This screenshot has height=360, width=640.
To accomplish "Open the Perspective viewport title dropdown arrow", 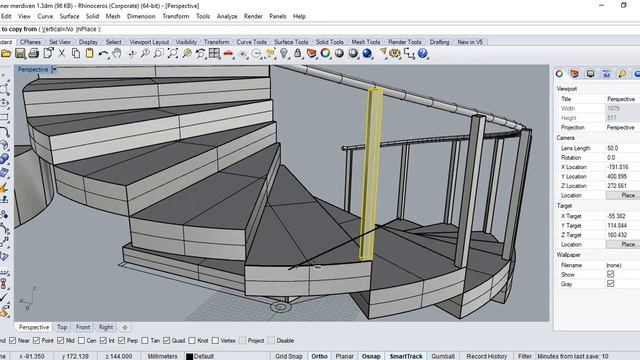I will [54, 70].
